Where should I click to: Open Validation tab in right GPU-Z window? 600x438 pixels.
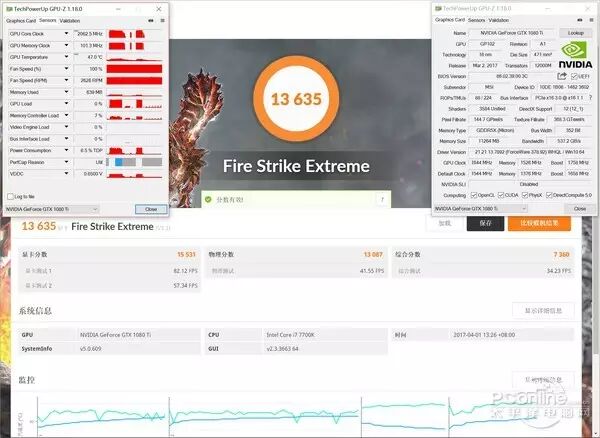click(499, 20)
